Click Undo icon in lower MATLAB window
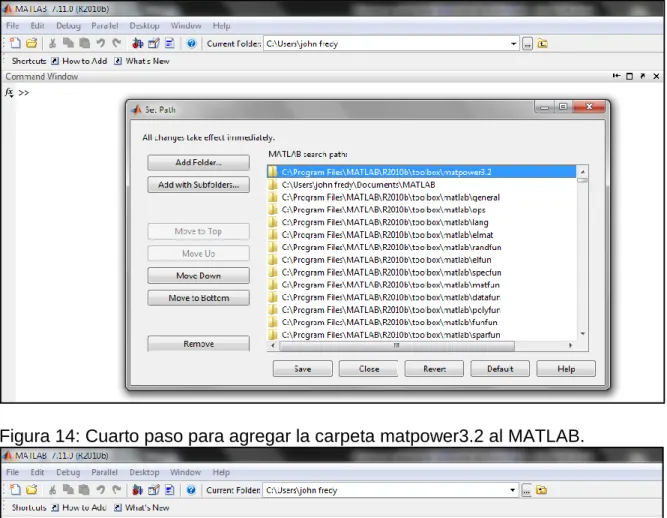The height and width of the screenshot is (518, 667). pyautogui.click(x=100, y=490)
